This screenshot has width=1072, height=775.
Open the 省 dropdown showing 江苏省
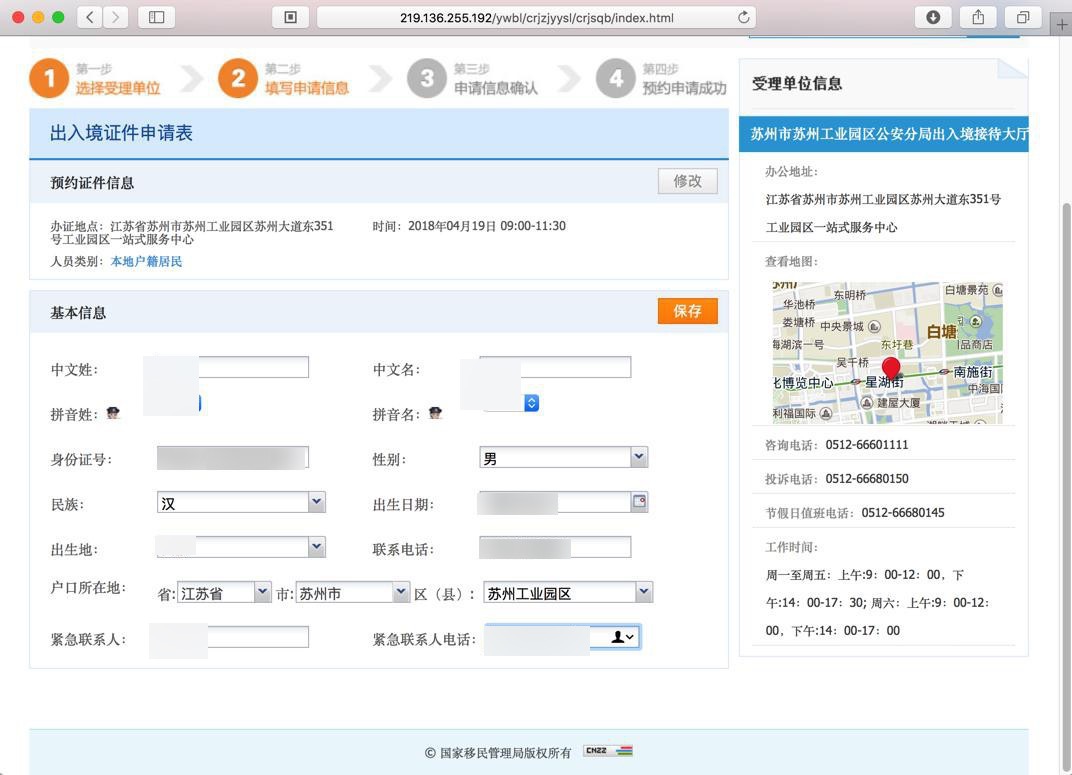224,593
